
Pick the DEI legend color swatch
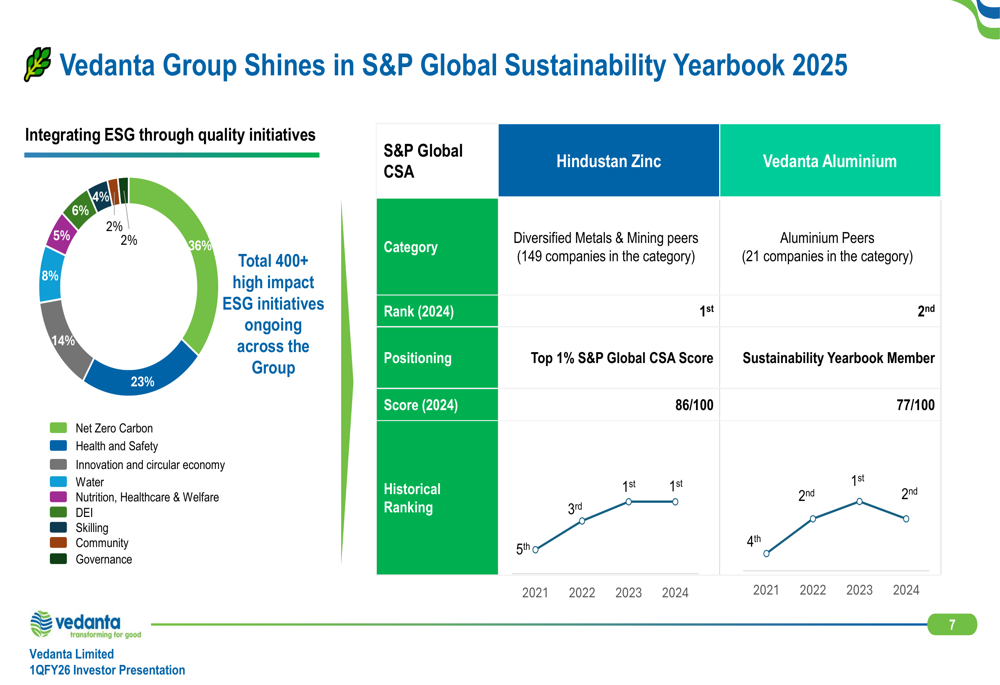(58, 512)
